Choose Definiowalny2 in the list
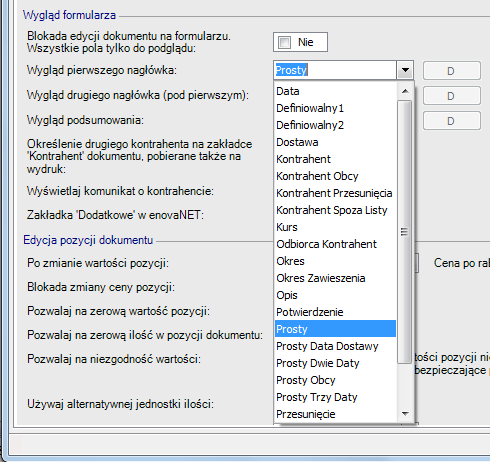This screenshot has width=490, height=462. pyautogui.click(x=335, y=125)
